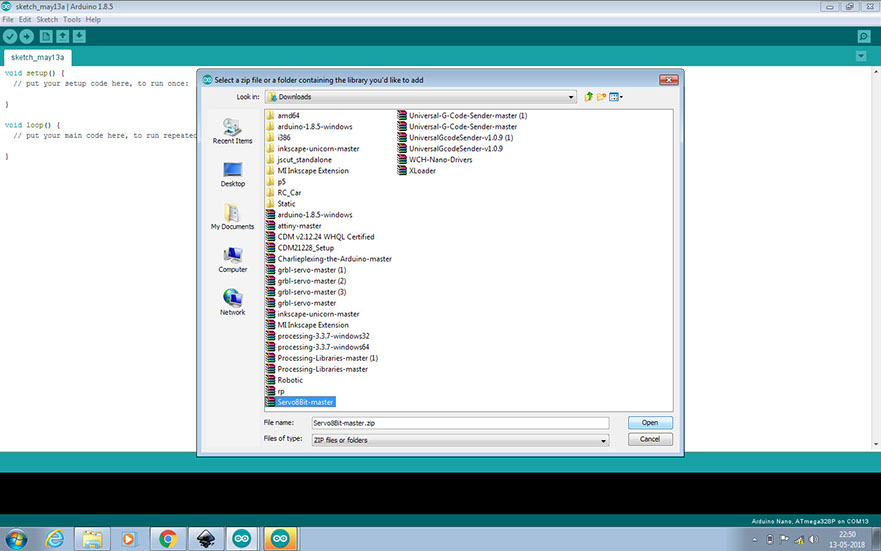This screenshot has width=881, height=551.
Task: Select processing-3.3.7-windows64 archive
Action: (x=317, y=347)
